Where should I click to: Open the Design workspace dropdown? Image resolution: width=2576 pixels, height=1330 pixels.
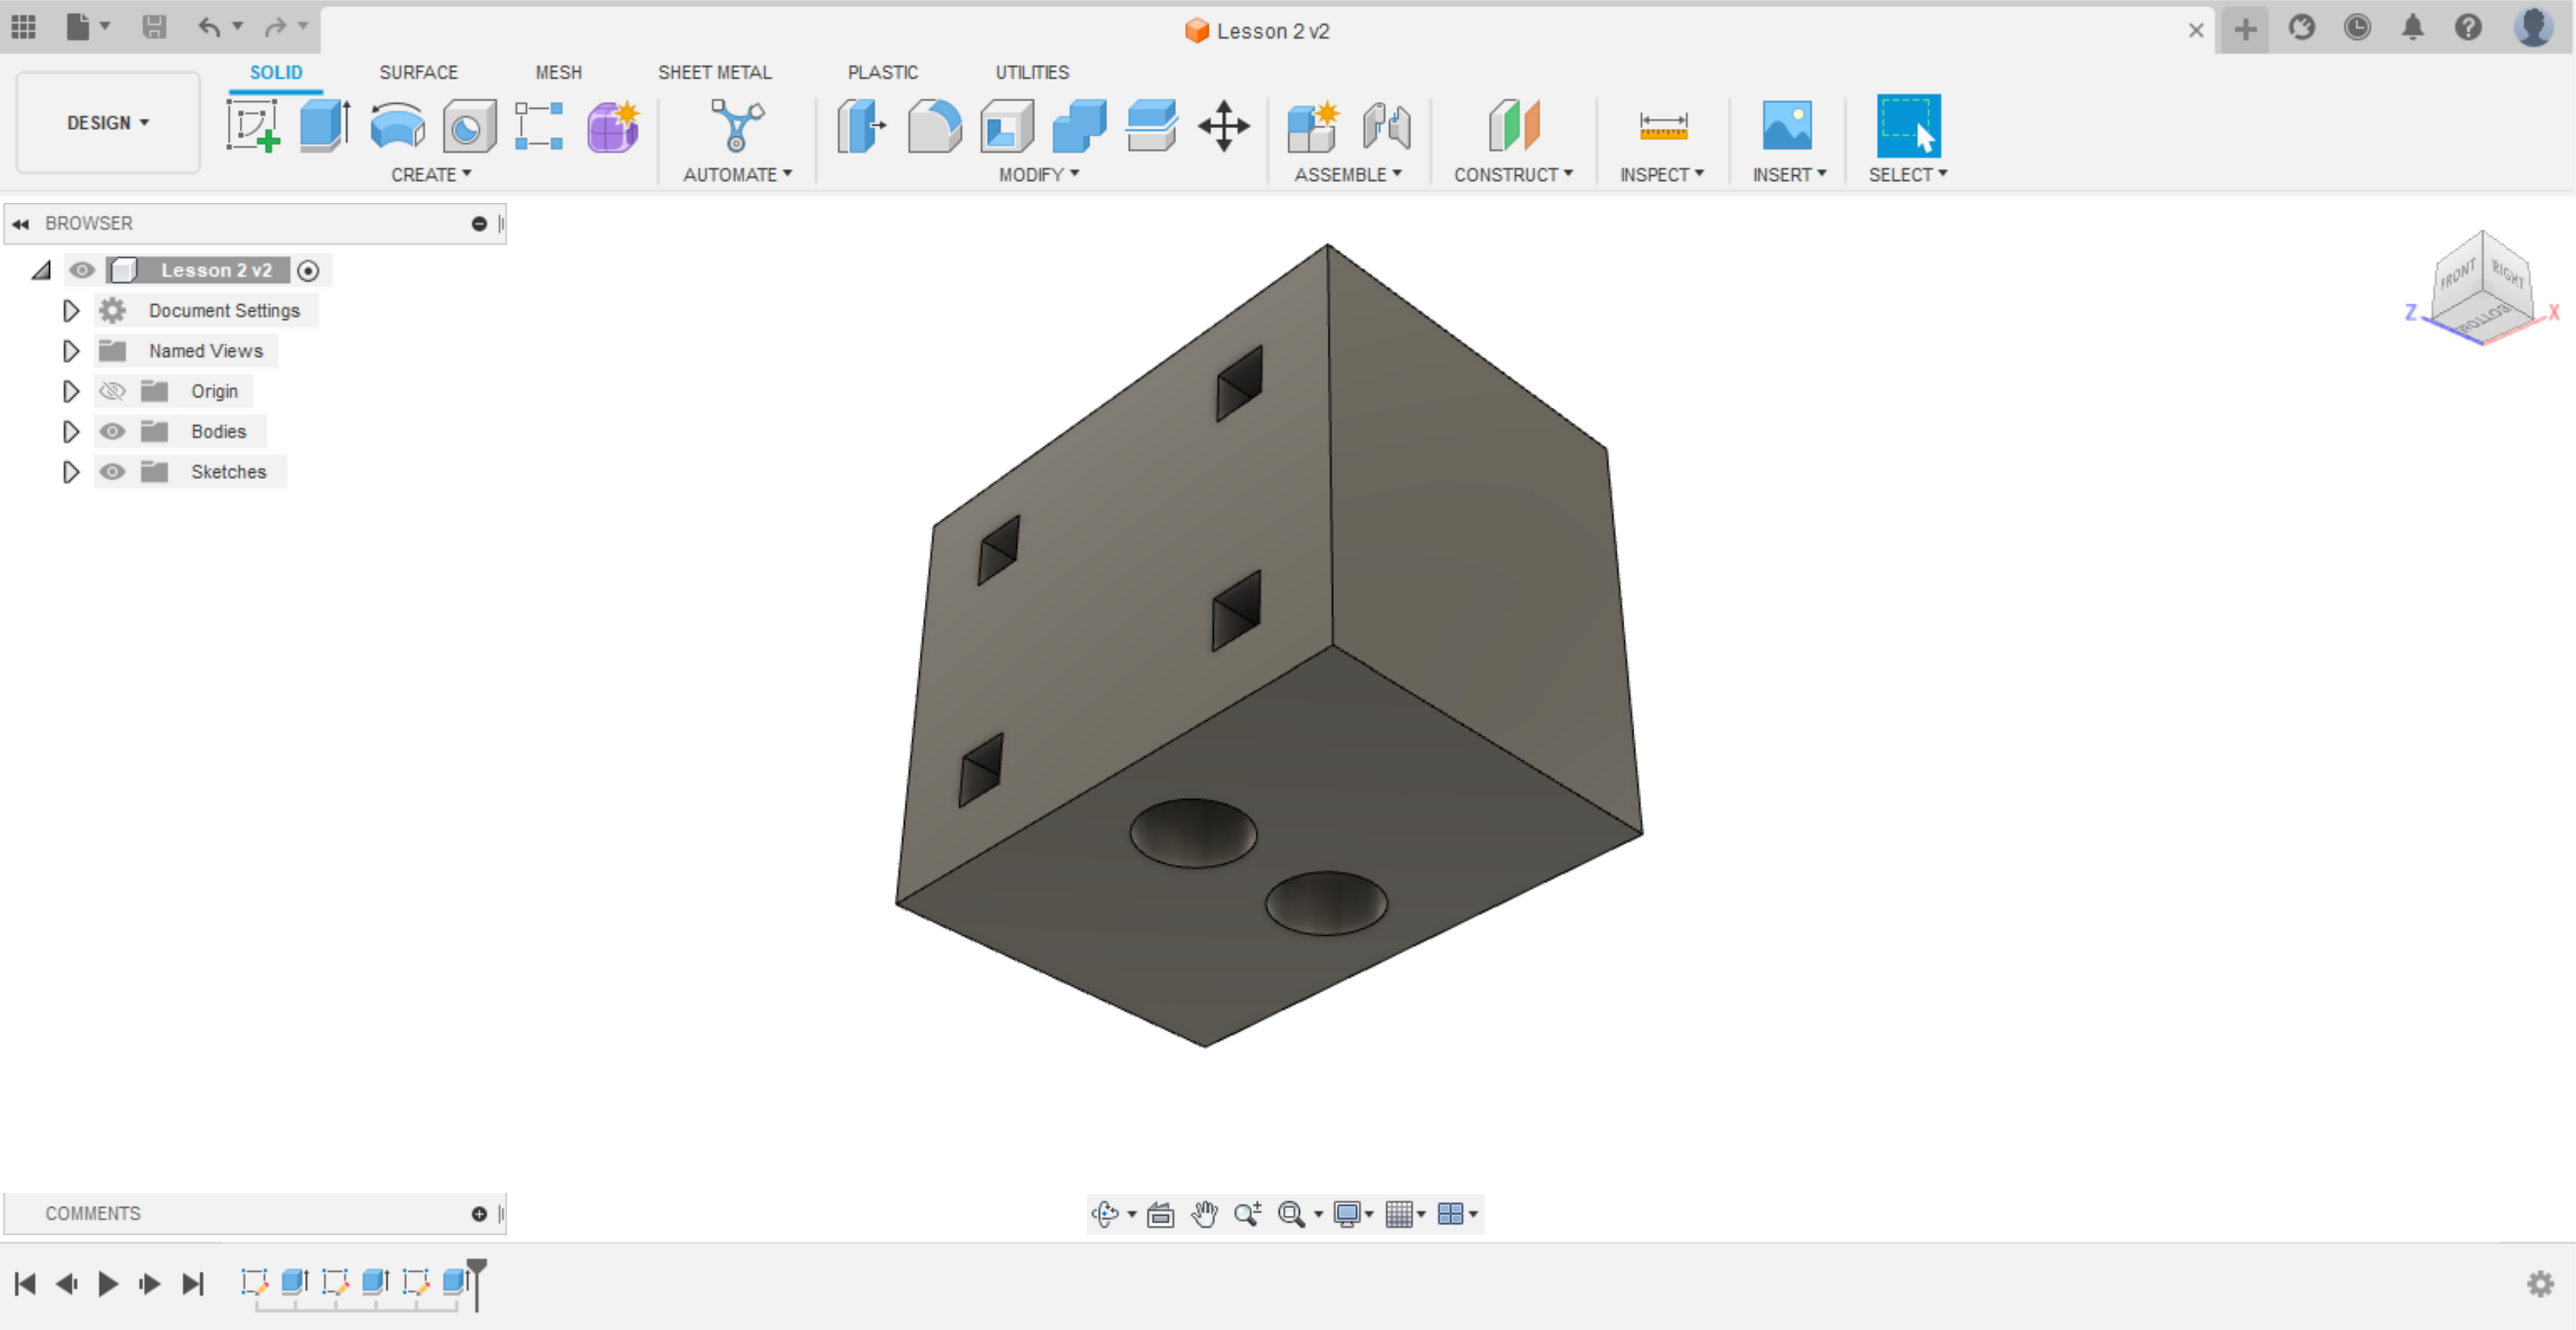click(x=107, y=122)
